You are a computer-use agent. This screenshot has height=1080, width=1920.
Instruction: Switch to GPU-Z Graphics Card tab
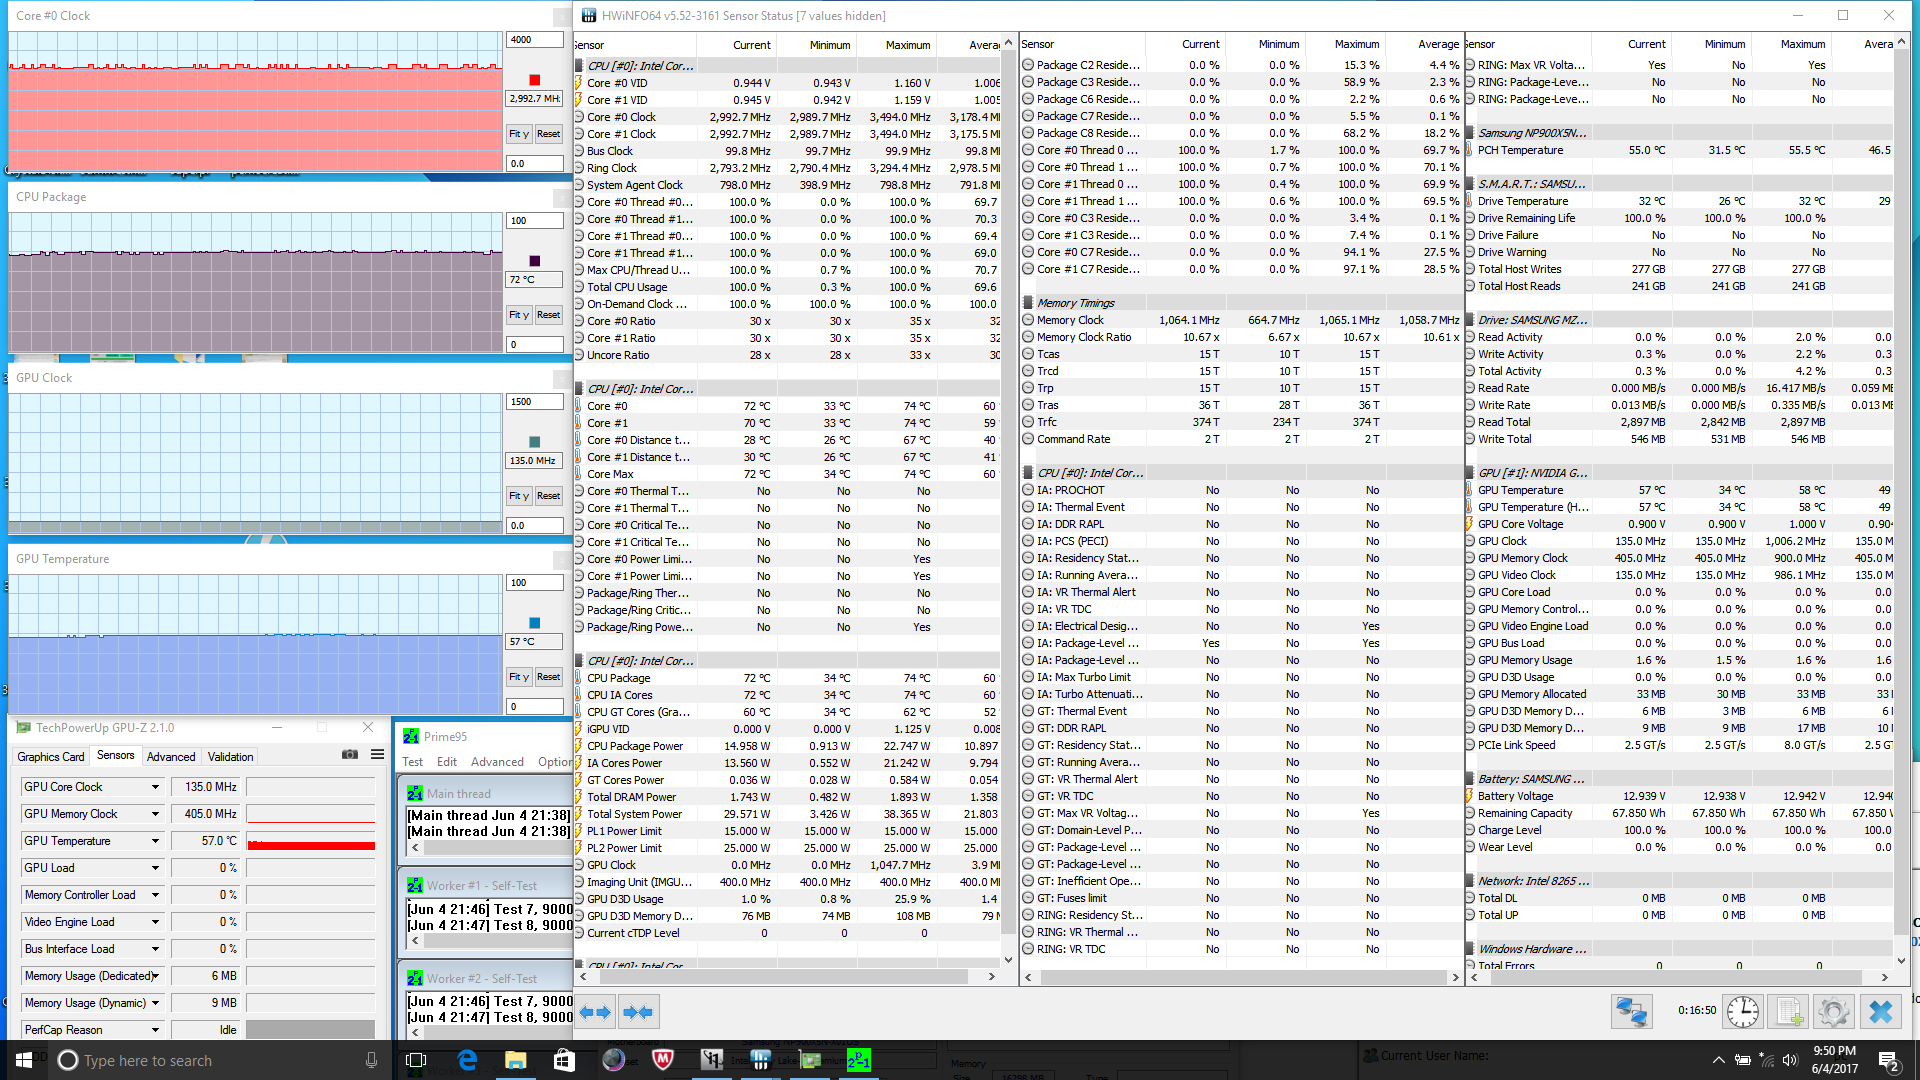click(x=51, y=757)
